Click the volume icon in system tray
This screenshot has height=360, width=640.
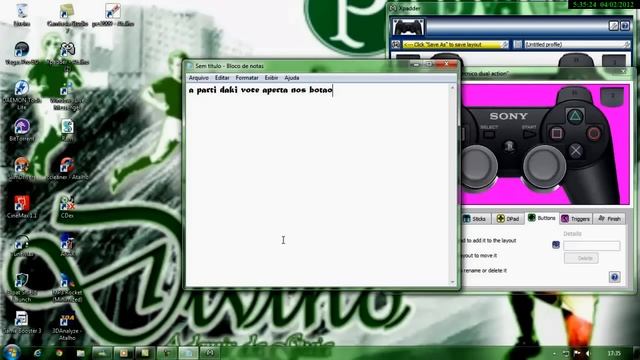click(588, 353)
